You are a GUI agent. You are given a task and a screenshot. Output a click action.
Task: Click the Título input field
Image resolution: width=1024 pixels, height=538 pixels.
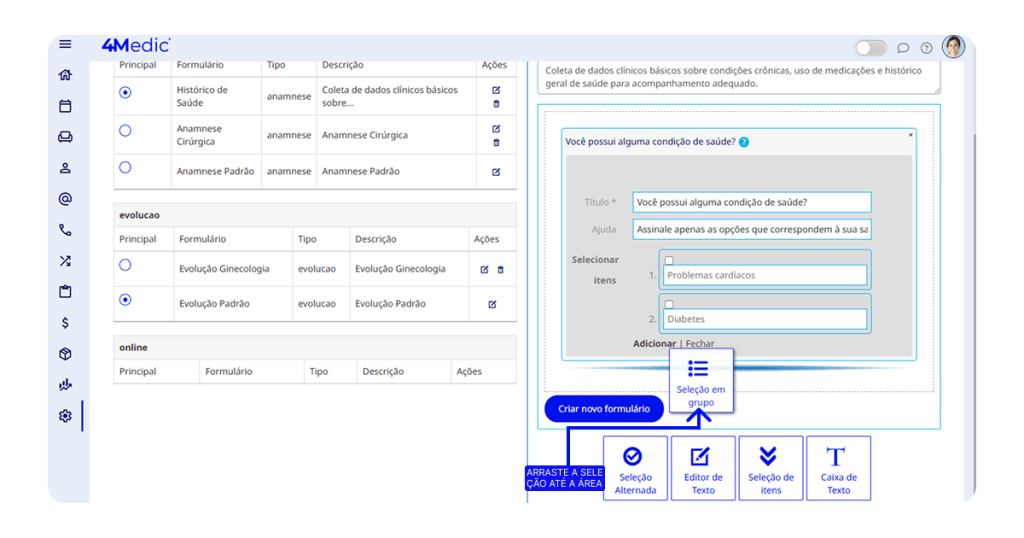(751, 202)
